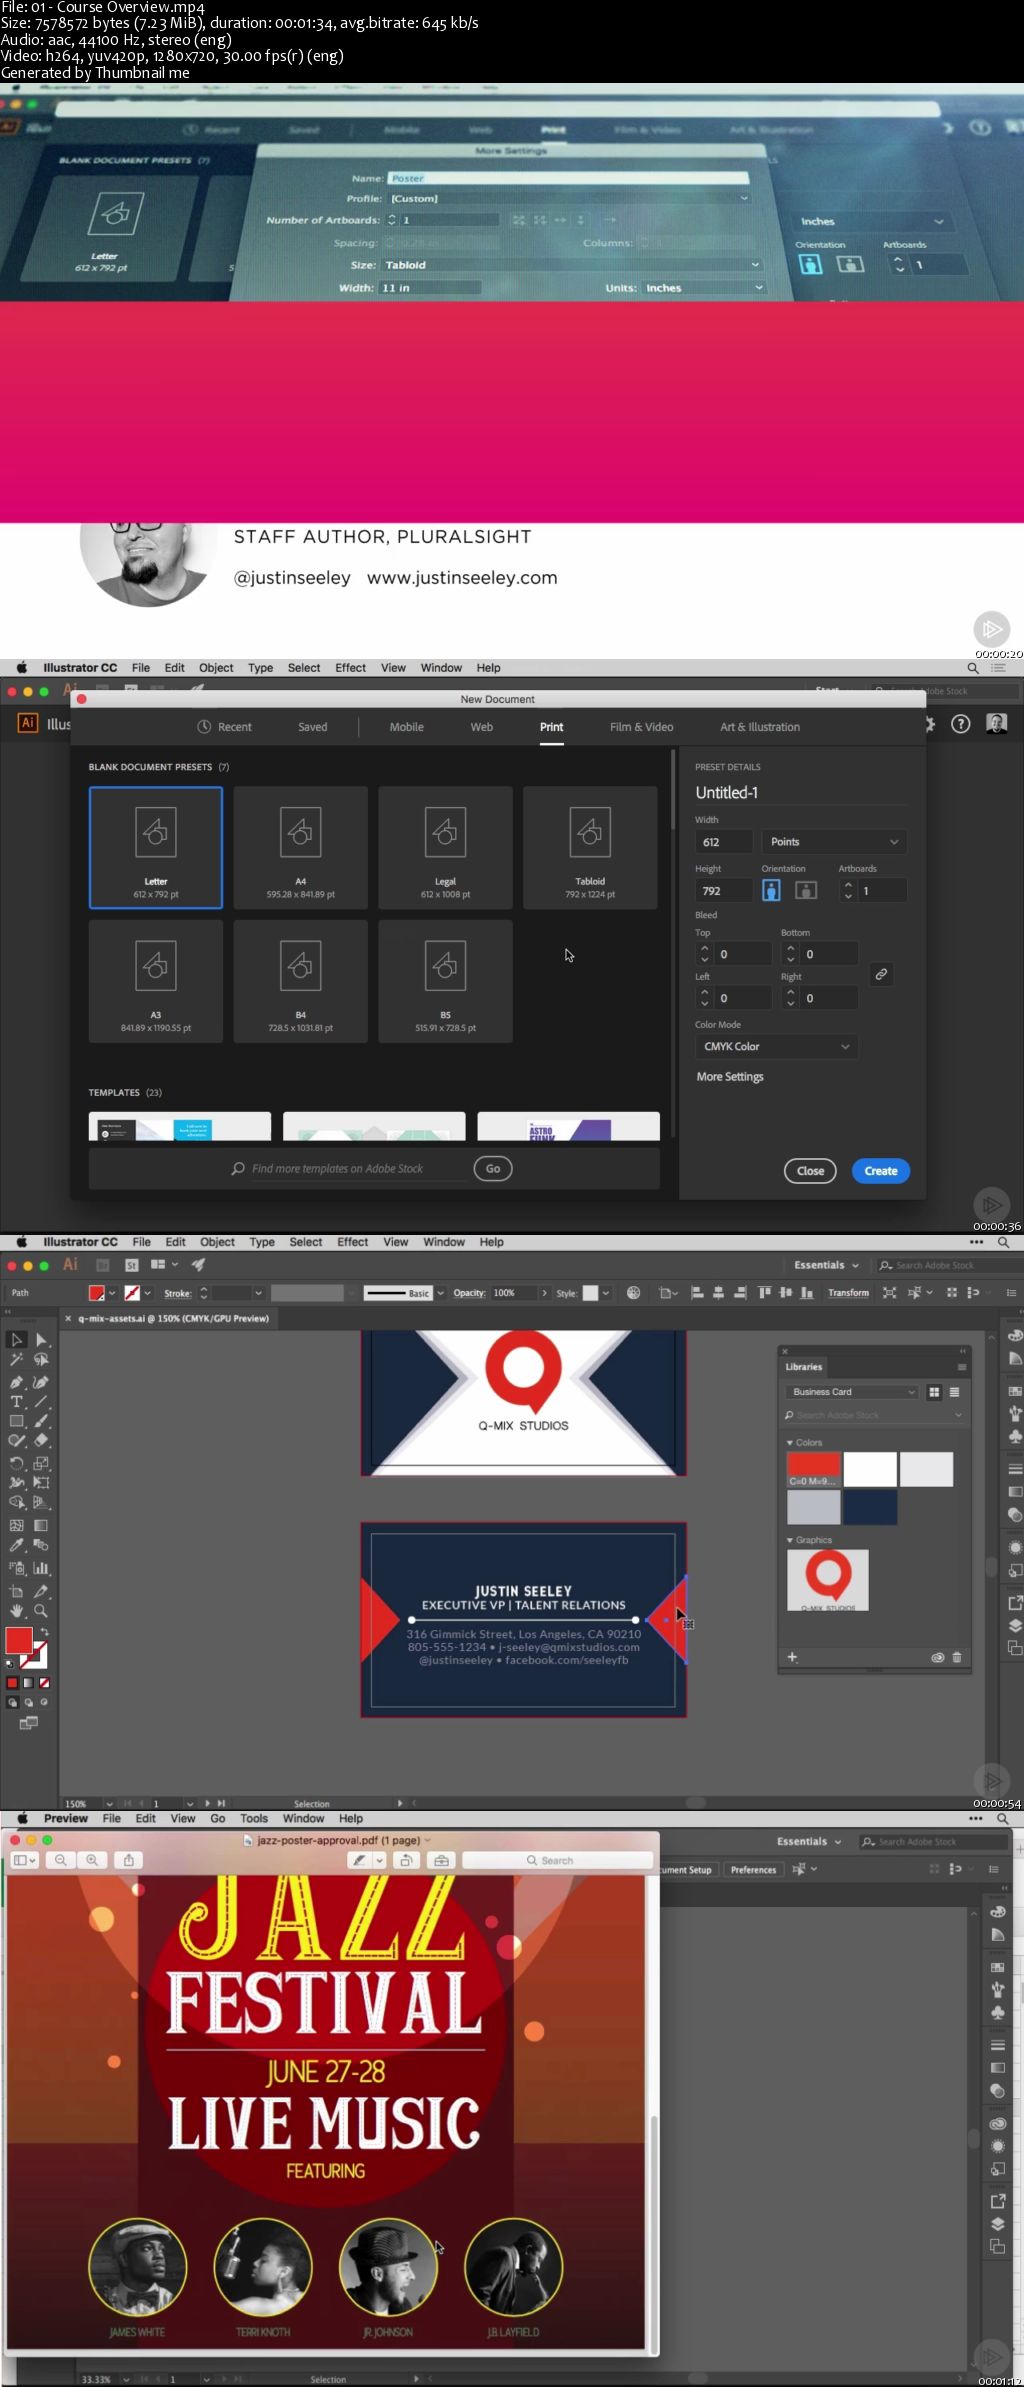Click the Creative Cloud sync icon in Libraries panel
Screen dimensions: 1024x2387
point(938,1657)
